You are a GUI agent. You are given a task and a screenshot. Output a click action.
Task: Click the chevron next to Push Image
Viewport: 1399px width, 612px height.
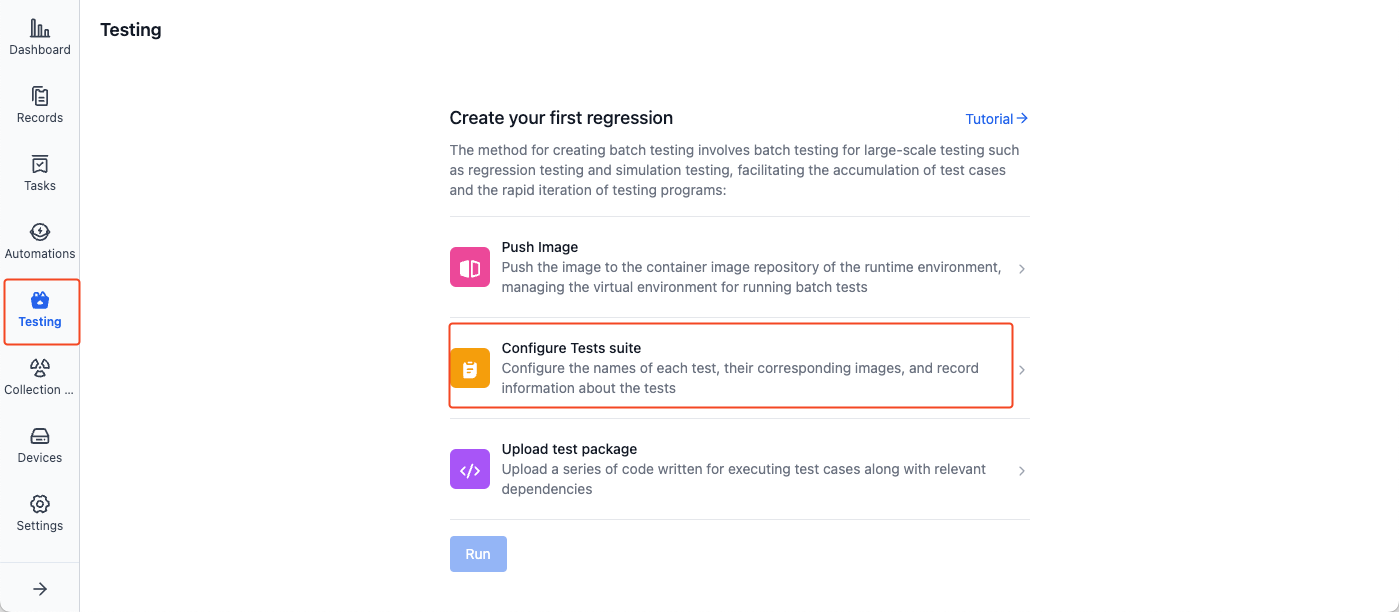click(1022, 269)
